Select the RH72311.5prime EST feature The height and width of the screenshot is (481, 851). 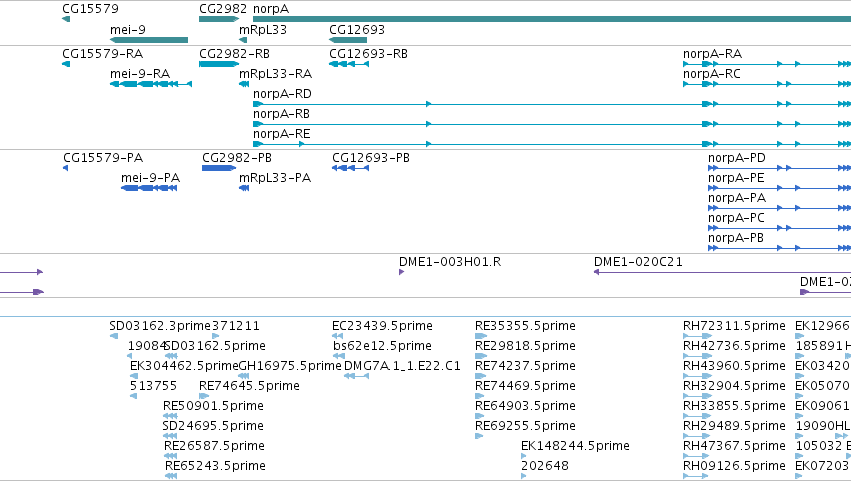(697, 336)
